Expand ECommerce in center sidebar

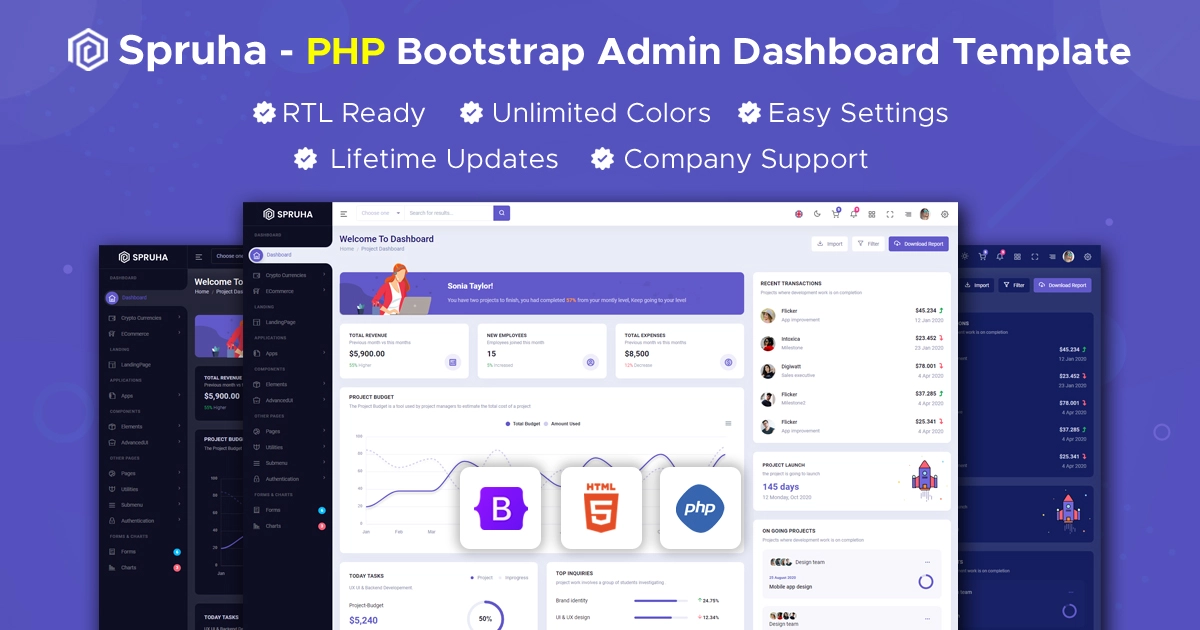[x=290, y=291]
